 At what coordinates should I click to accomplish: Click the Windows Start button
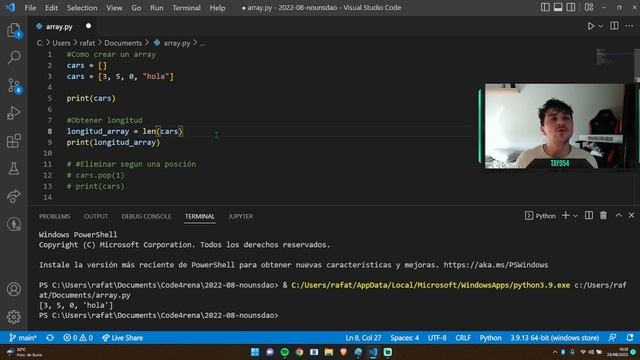[255, 352]
